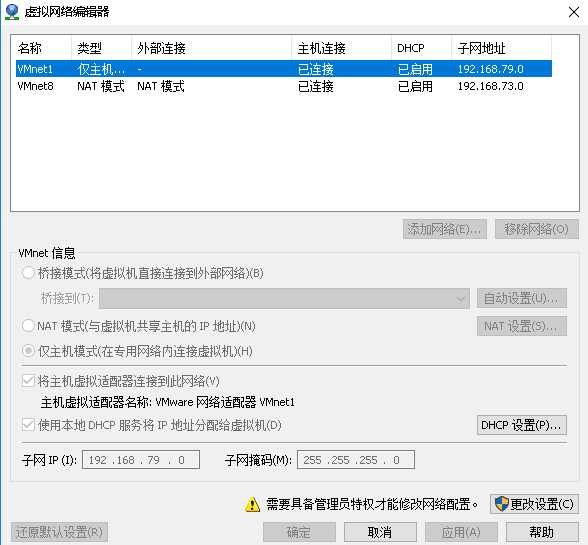Viewport: 588px width, 545px height.
Task: Click the yellow warning triangle icon
Action: [252, 504]
